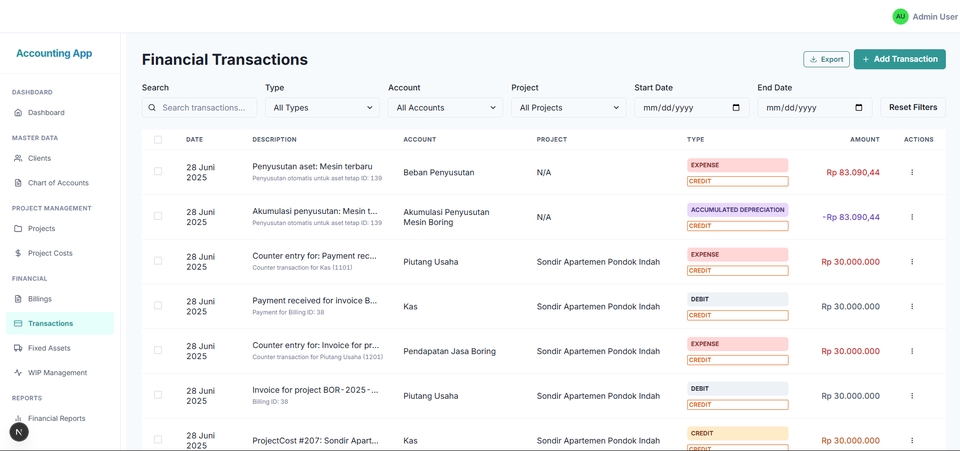Open actions menu for Counter entry Payment row

912,262
